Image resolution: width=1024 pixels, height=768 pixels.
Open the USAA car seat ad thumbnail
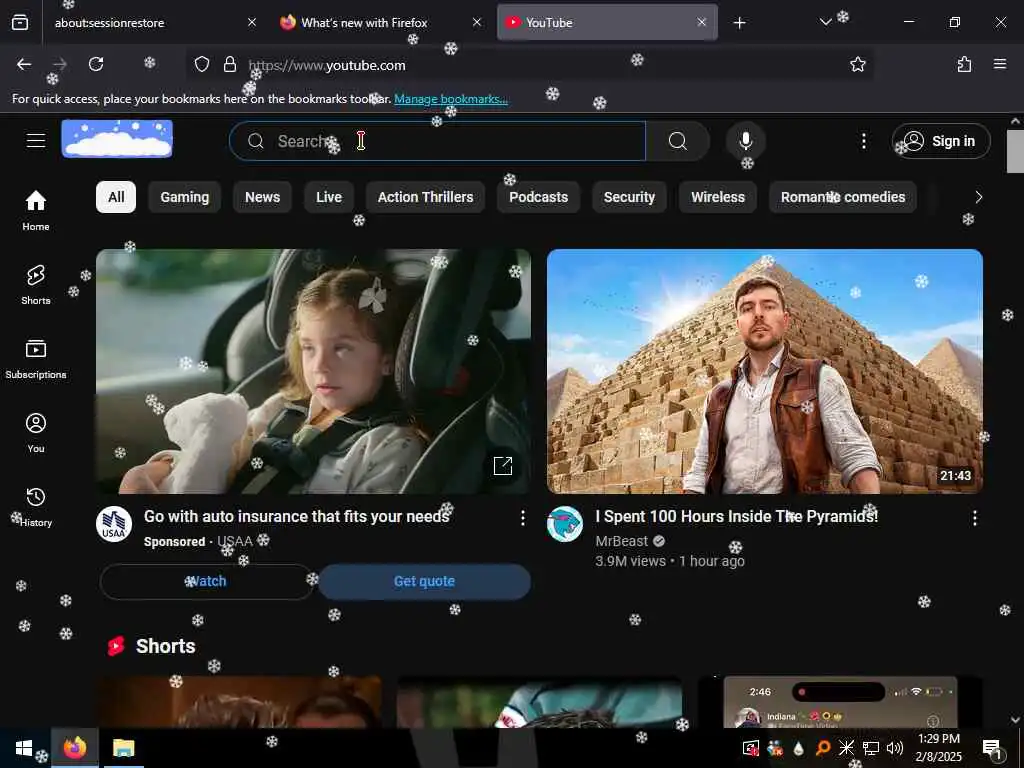pyautogui.click(x=313, y=371)
